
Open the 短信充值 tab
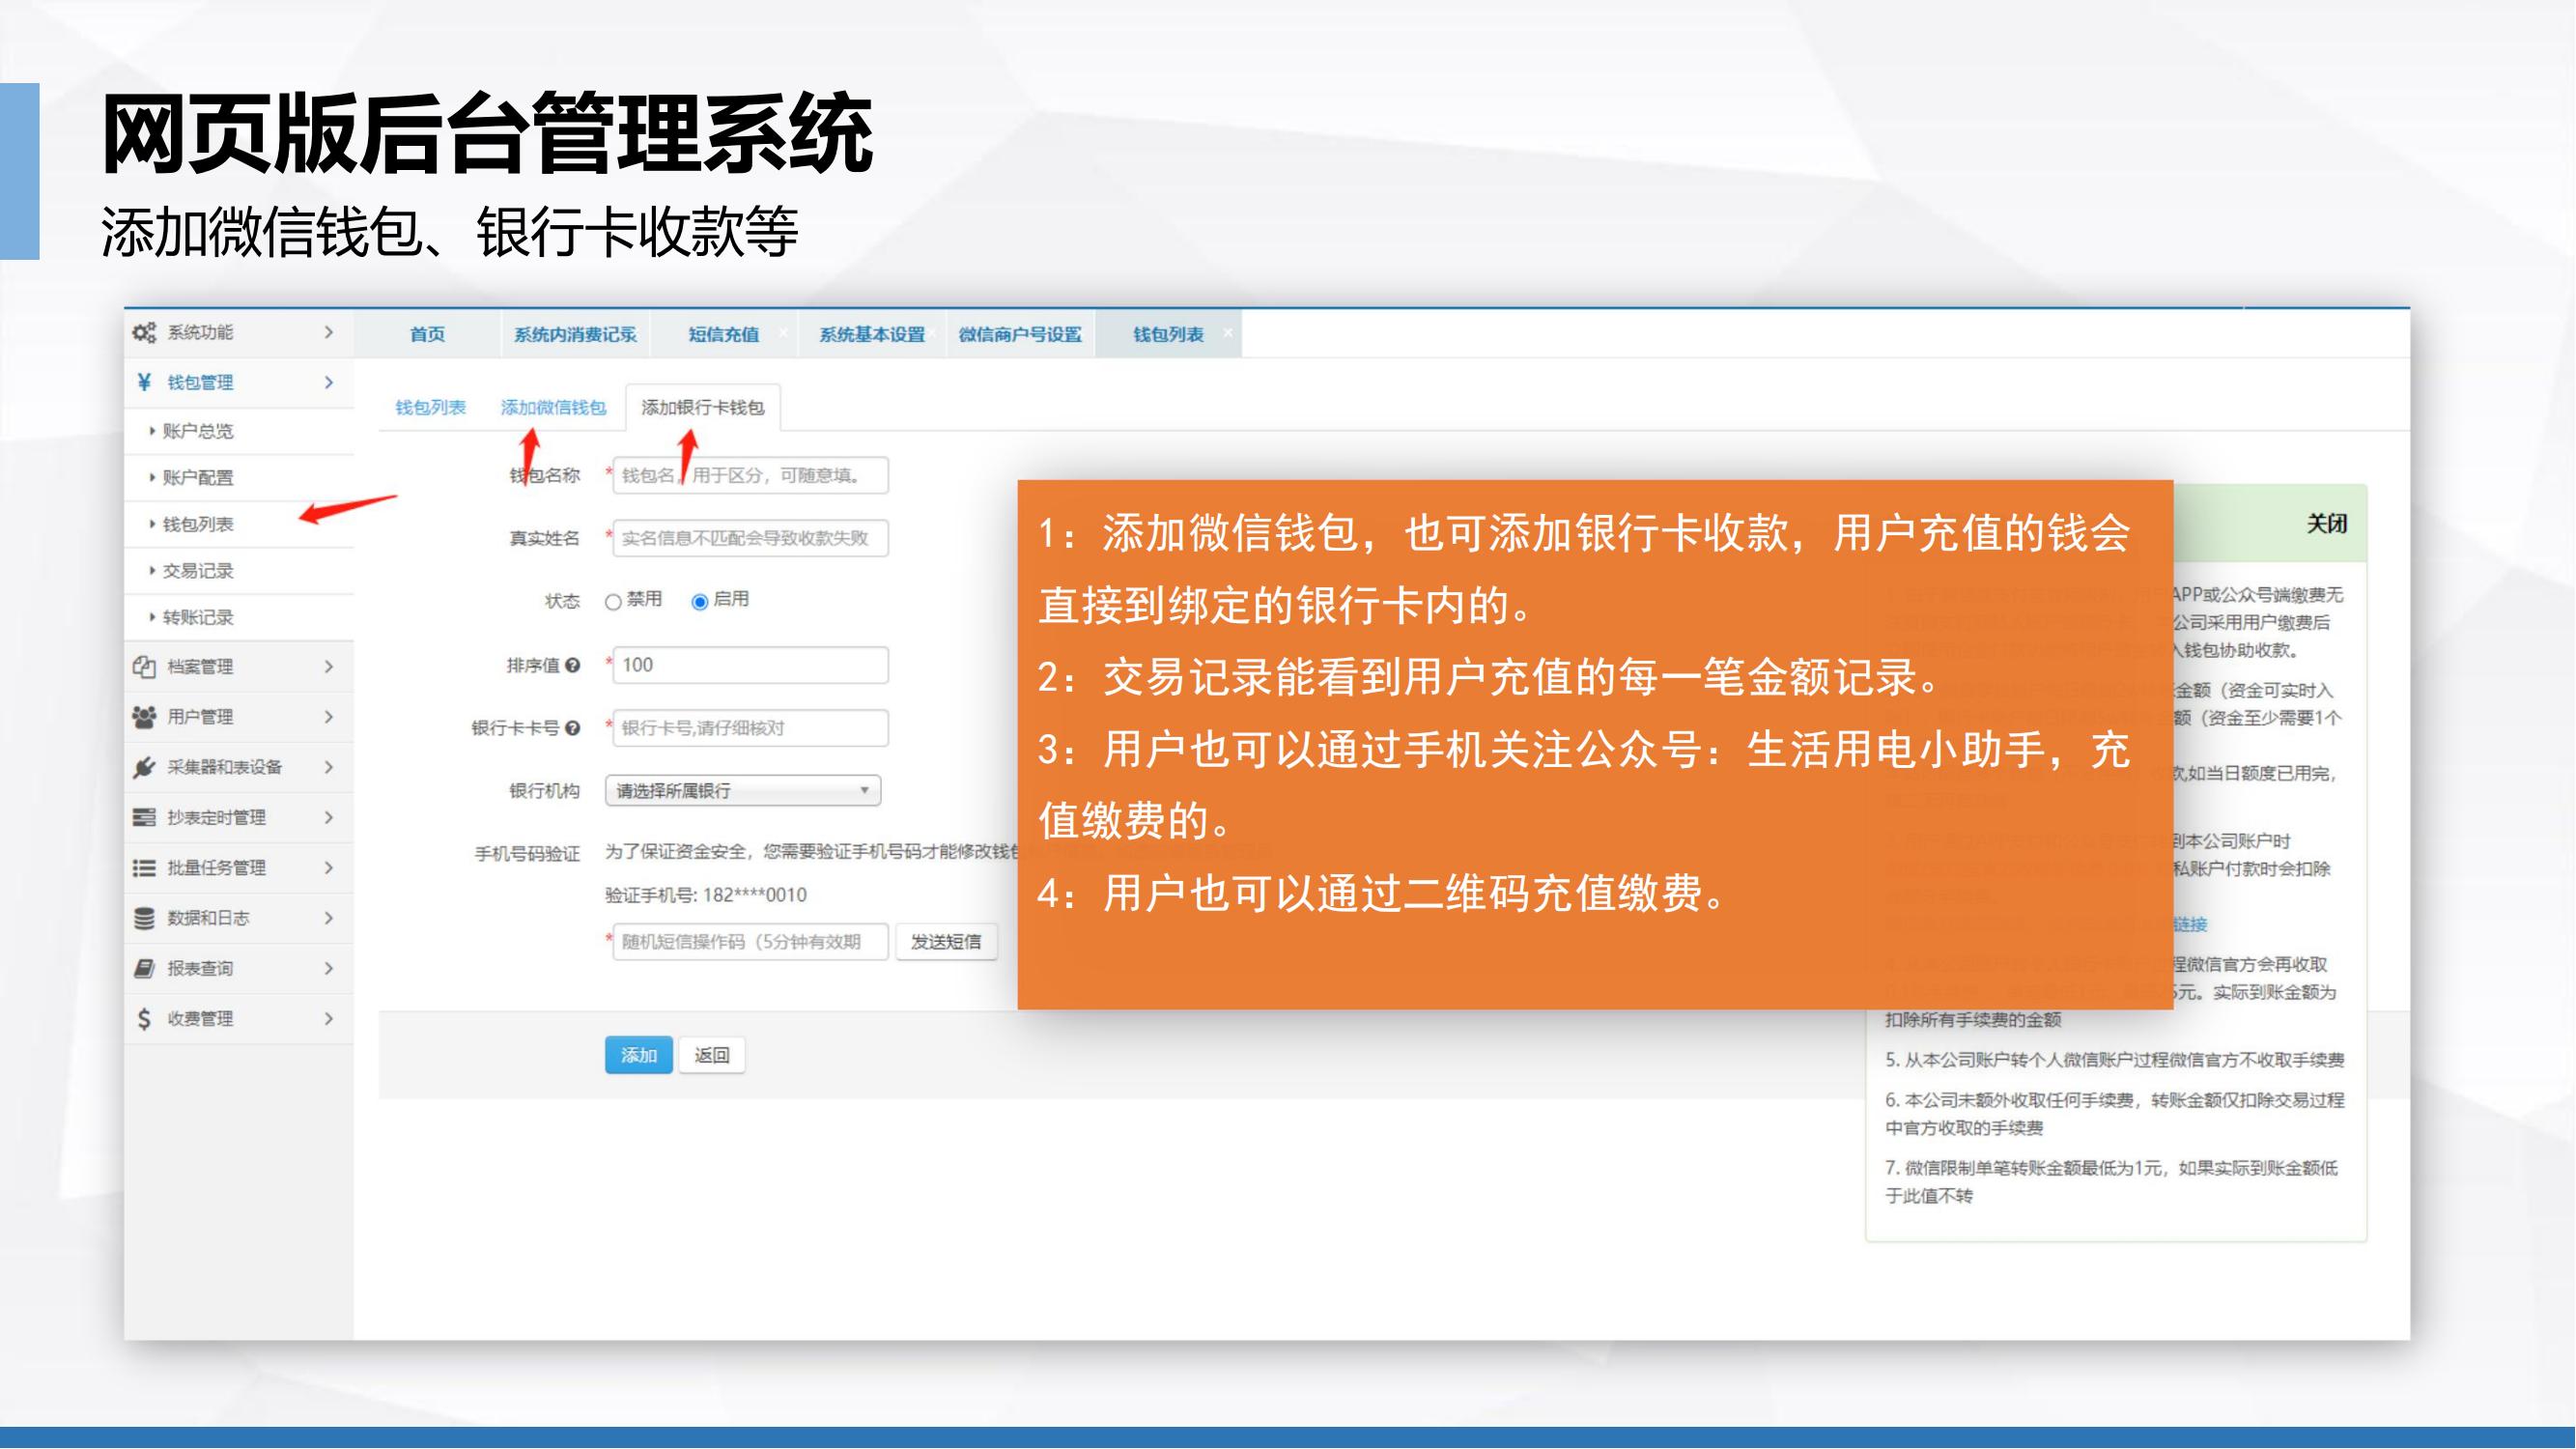723,334
